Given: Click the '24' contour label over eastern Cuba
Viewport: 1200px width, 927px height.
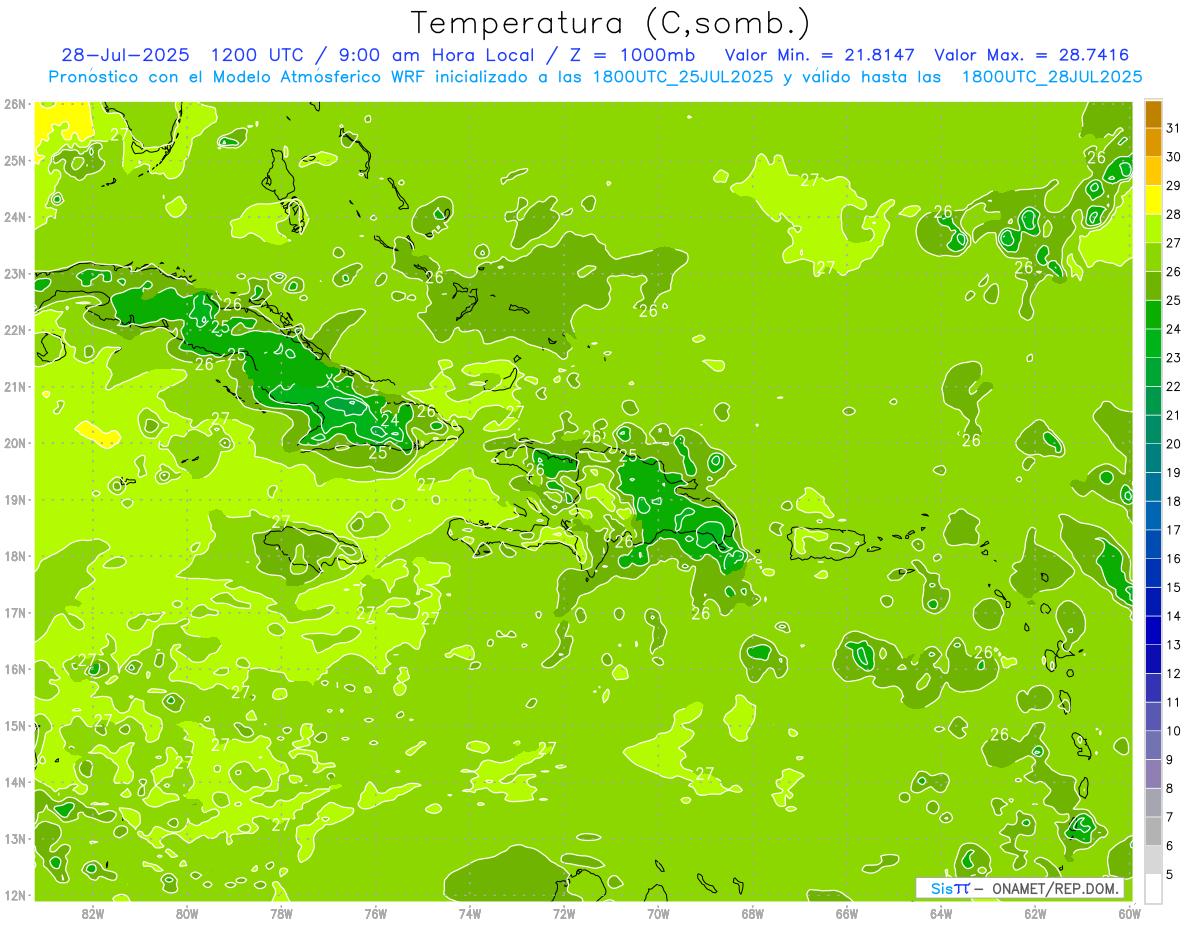Looking at the screenshot, I should coord(390,421).
